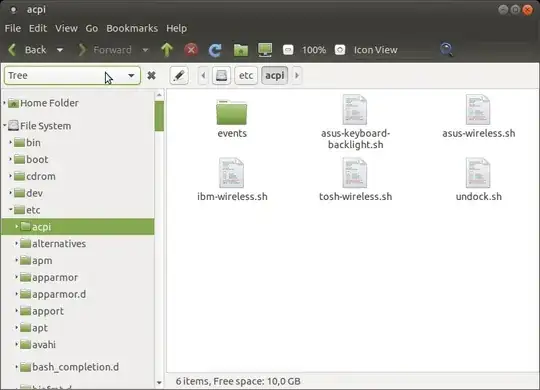Open the Computer toolbar icon
The width and height of the screenshot is (540, 390).
tap(265, 50)
